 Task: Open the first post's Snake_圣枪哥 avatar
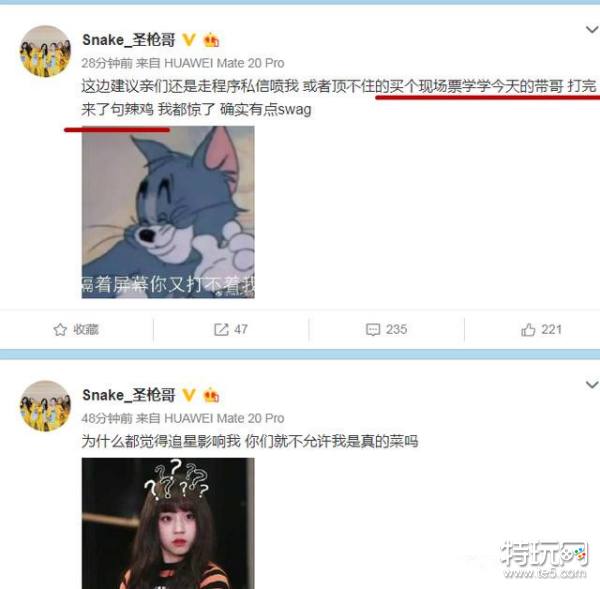point(46,51)
